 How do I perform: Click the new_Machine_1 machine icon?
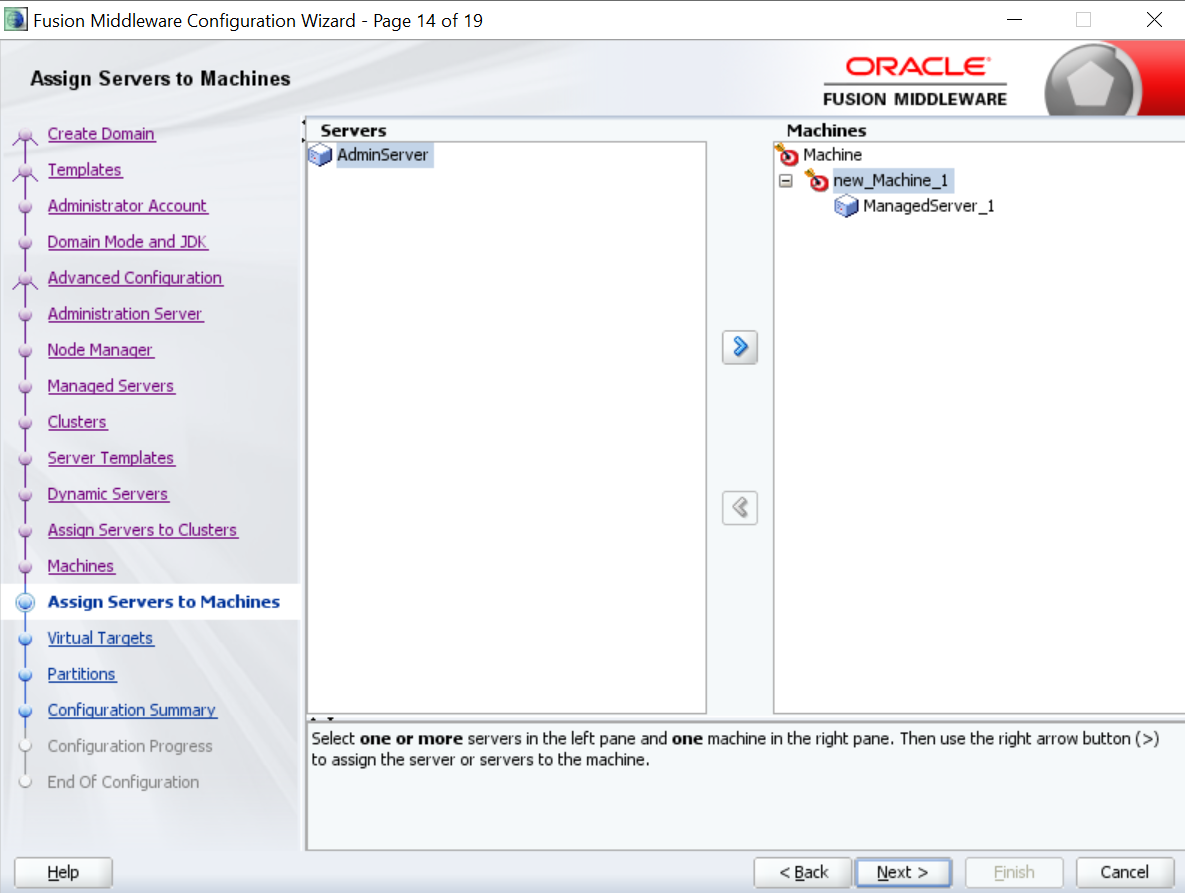(x=817, y=181)
